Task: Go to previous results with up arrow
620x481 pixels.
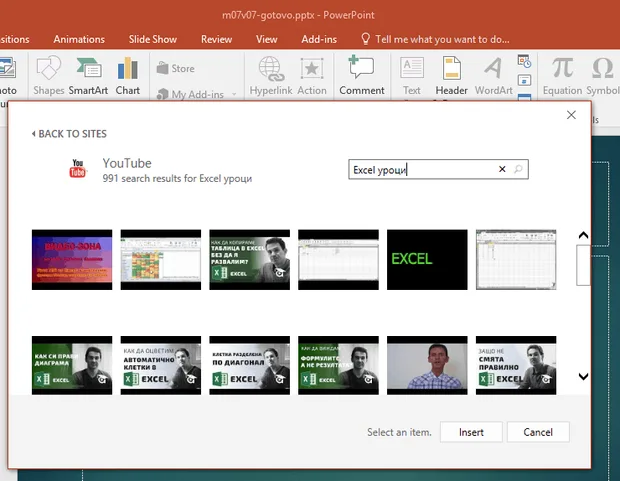Action: pos(583,235)
